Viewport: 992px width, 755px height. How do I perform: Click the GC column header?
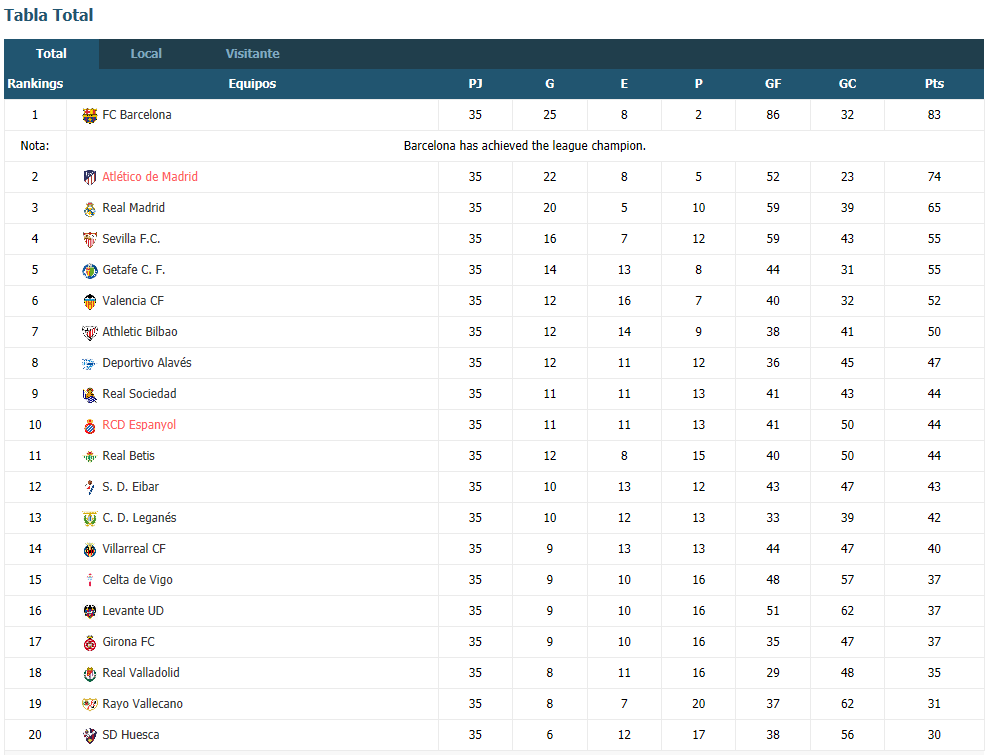(848, 84)
